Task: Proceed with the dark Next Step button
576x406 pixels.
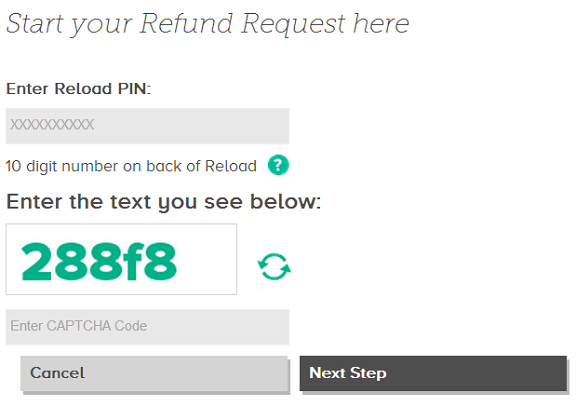Action: click(x=433, y=373)
